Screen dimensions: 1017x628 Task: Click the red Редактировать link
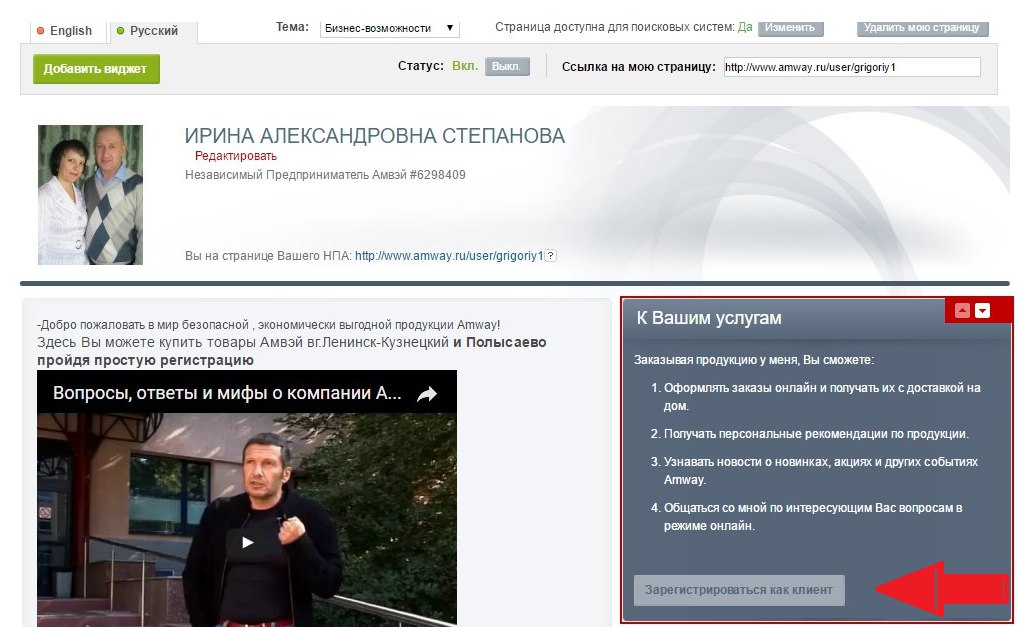(x=235, y=156)
